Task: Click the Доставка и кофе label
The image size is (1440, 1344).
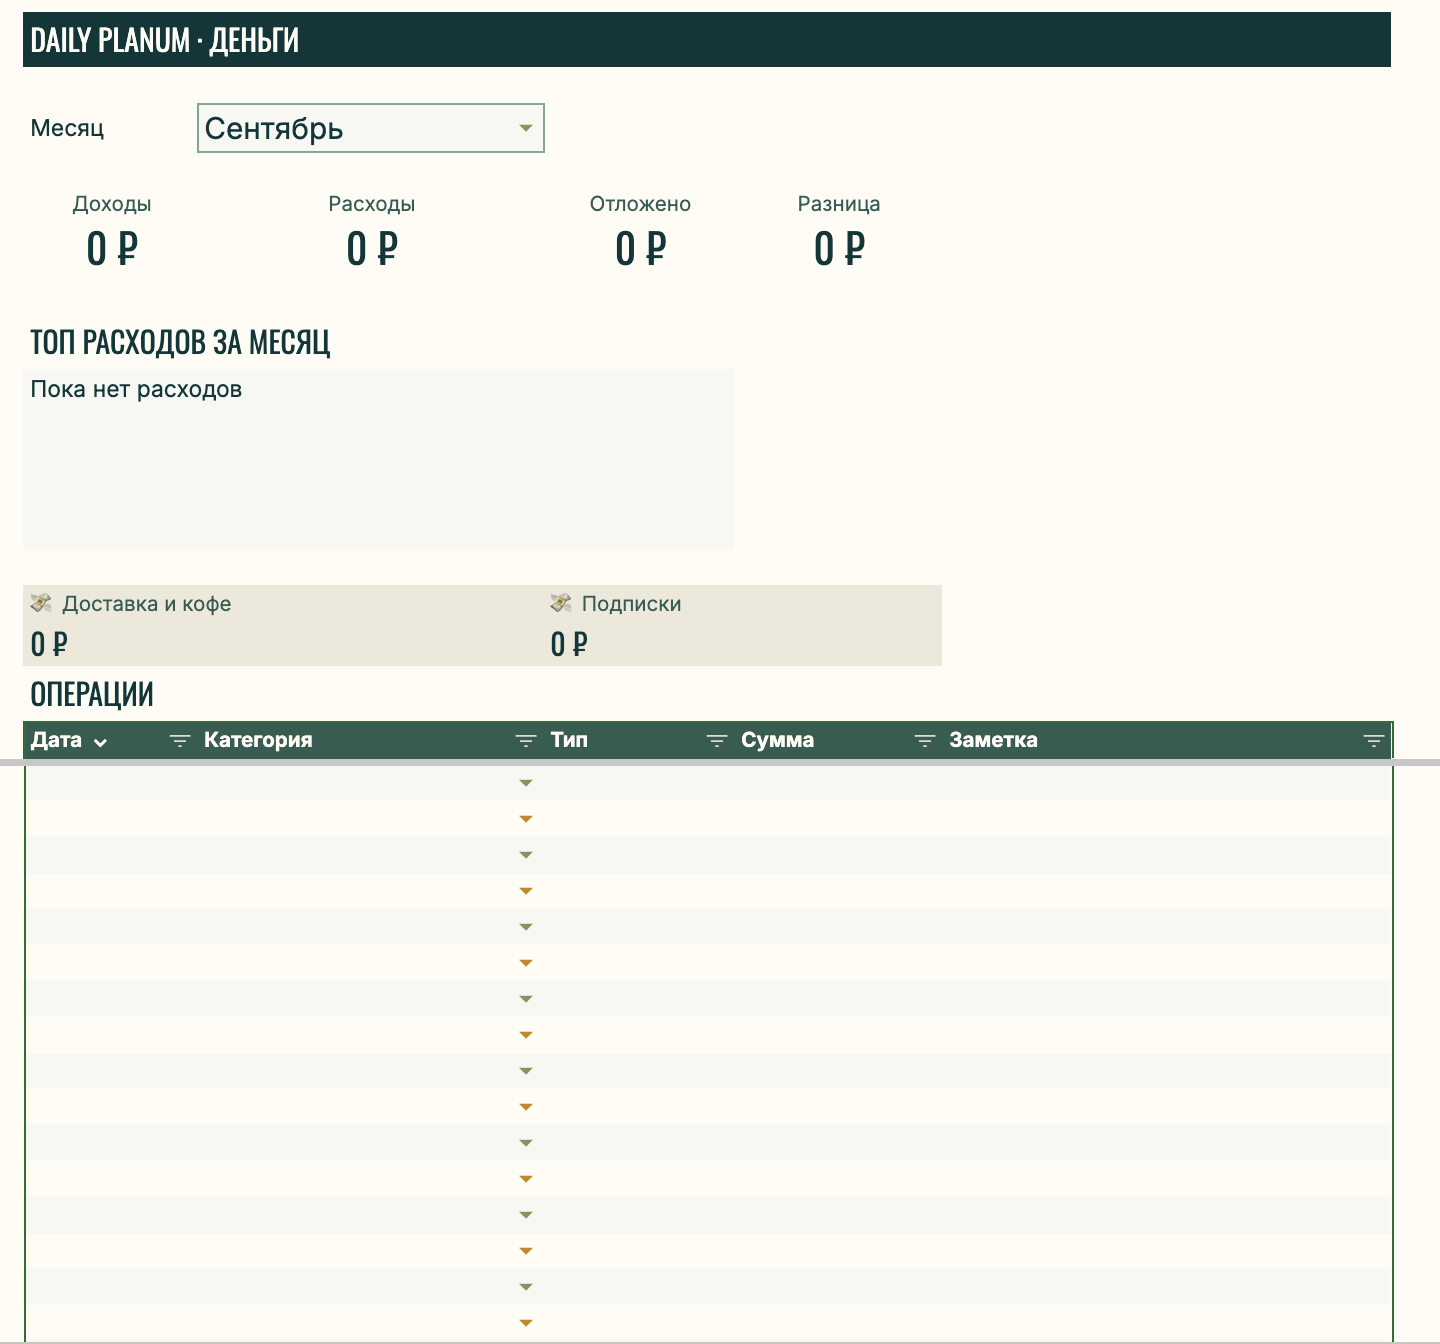Action: [x=147, y=604]
